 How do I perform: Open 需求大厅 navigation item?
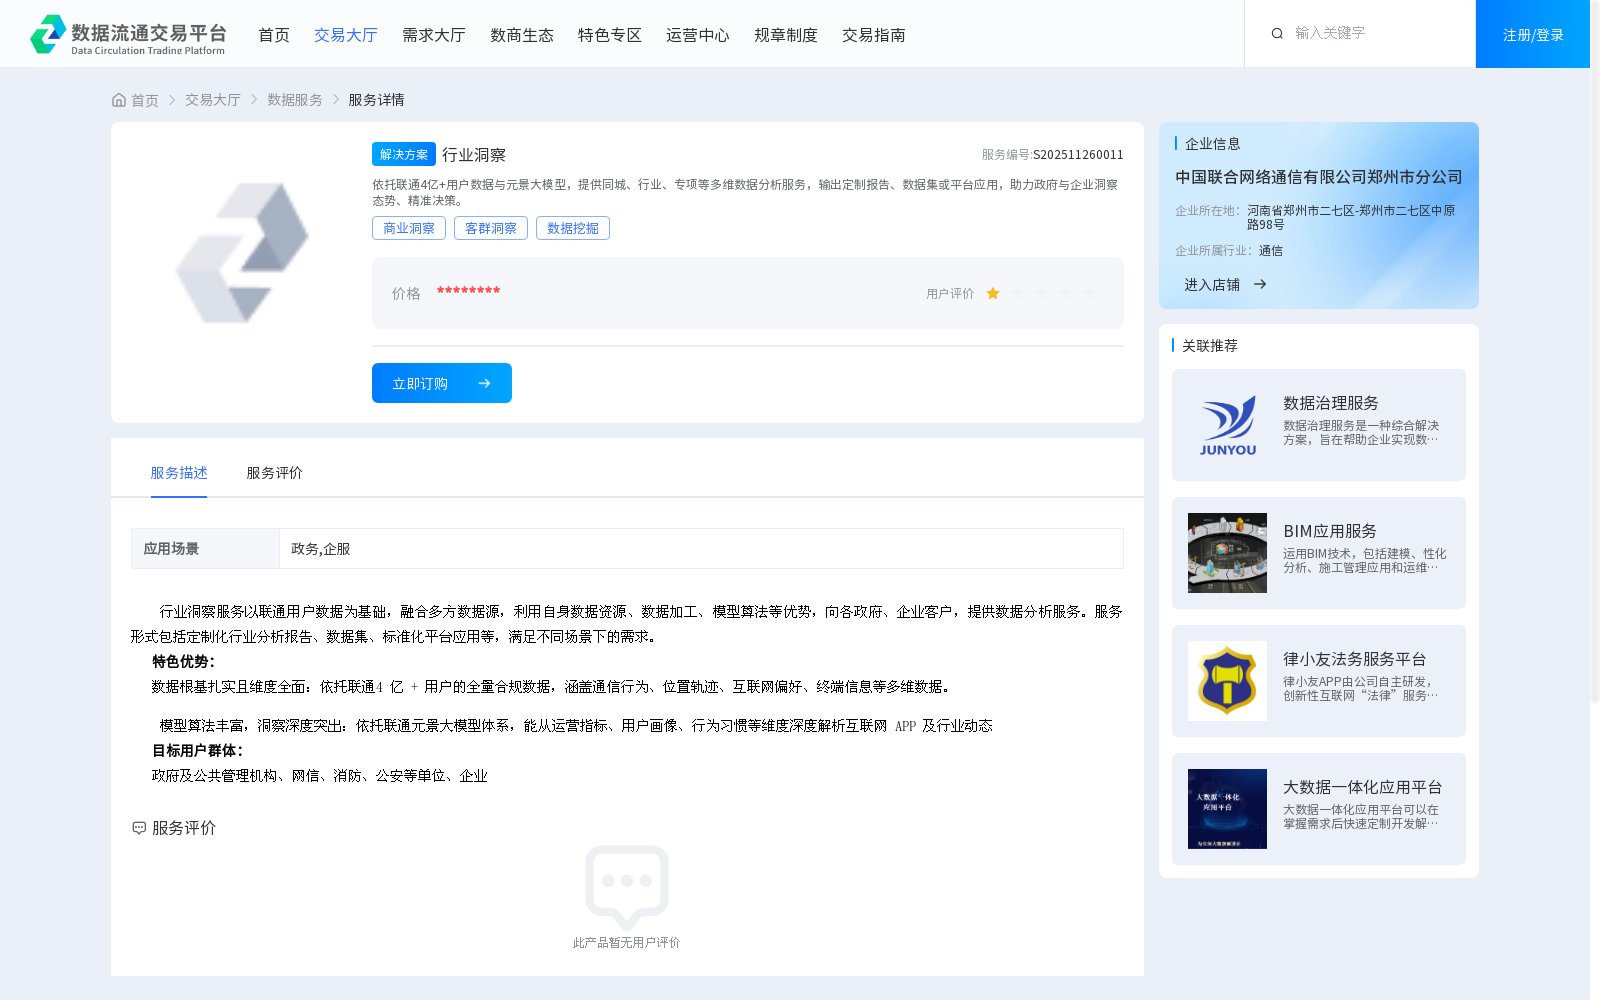[x=434, y=35]
